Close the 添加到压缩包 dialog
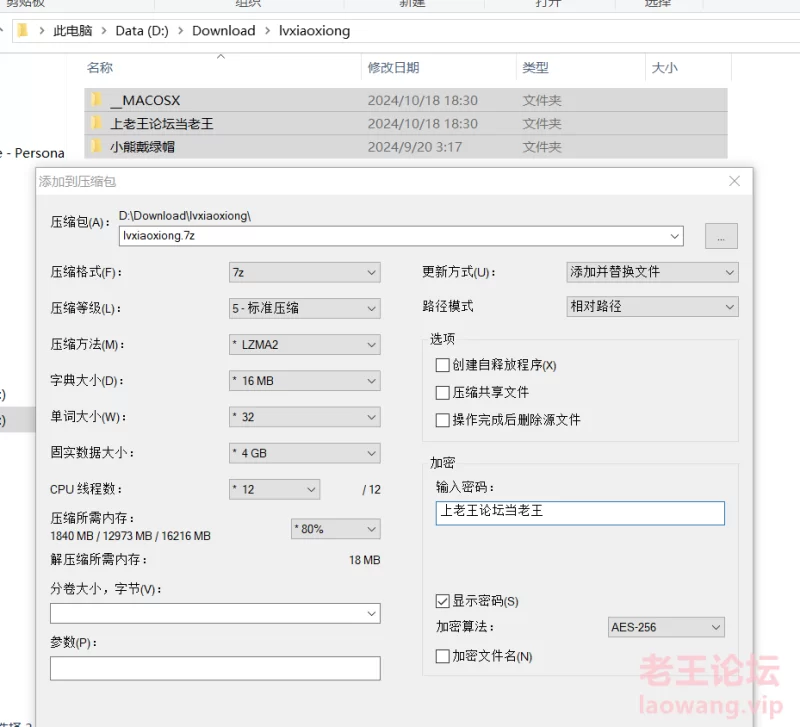The width and height of the screenshot is (800, 727). pyautogui.click(x=734, y=181)
